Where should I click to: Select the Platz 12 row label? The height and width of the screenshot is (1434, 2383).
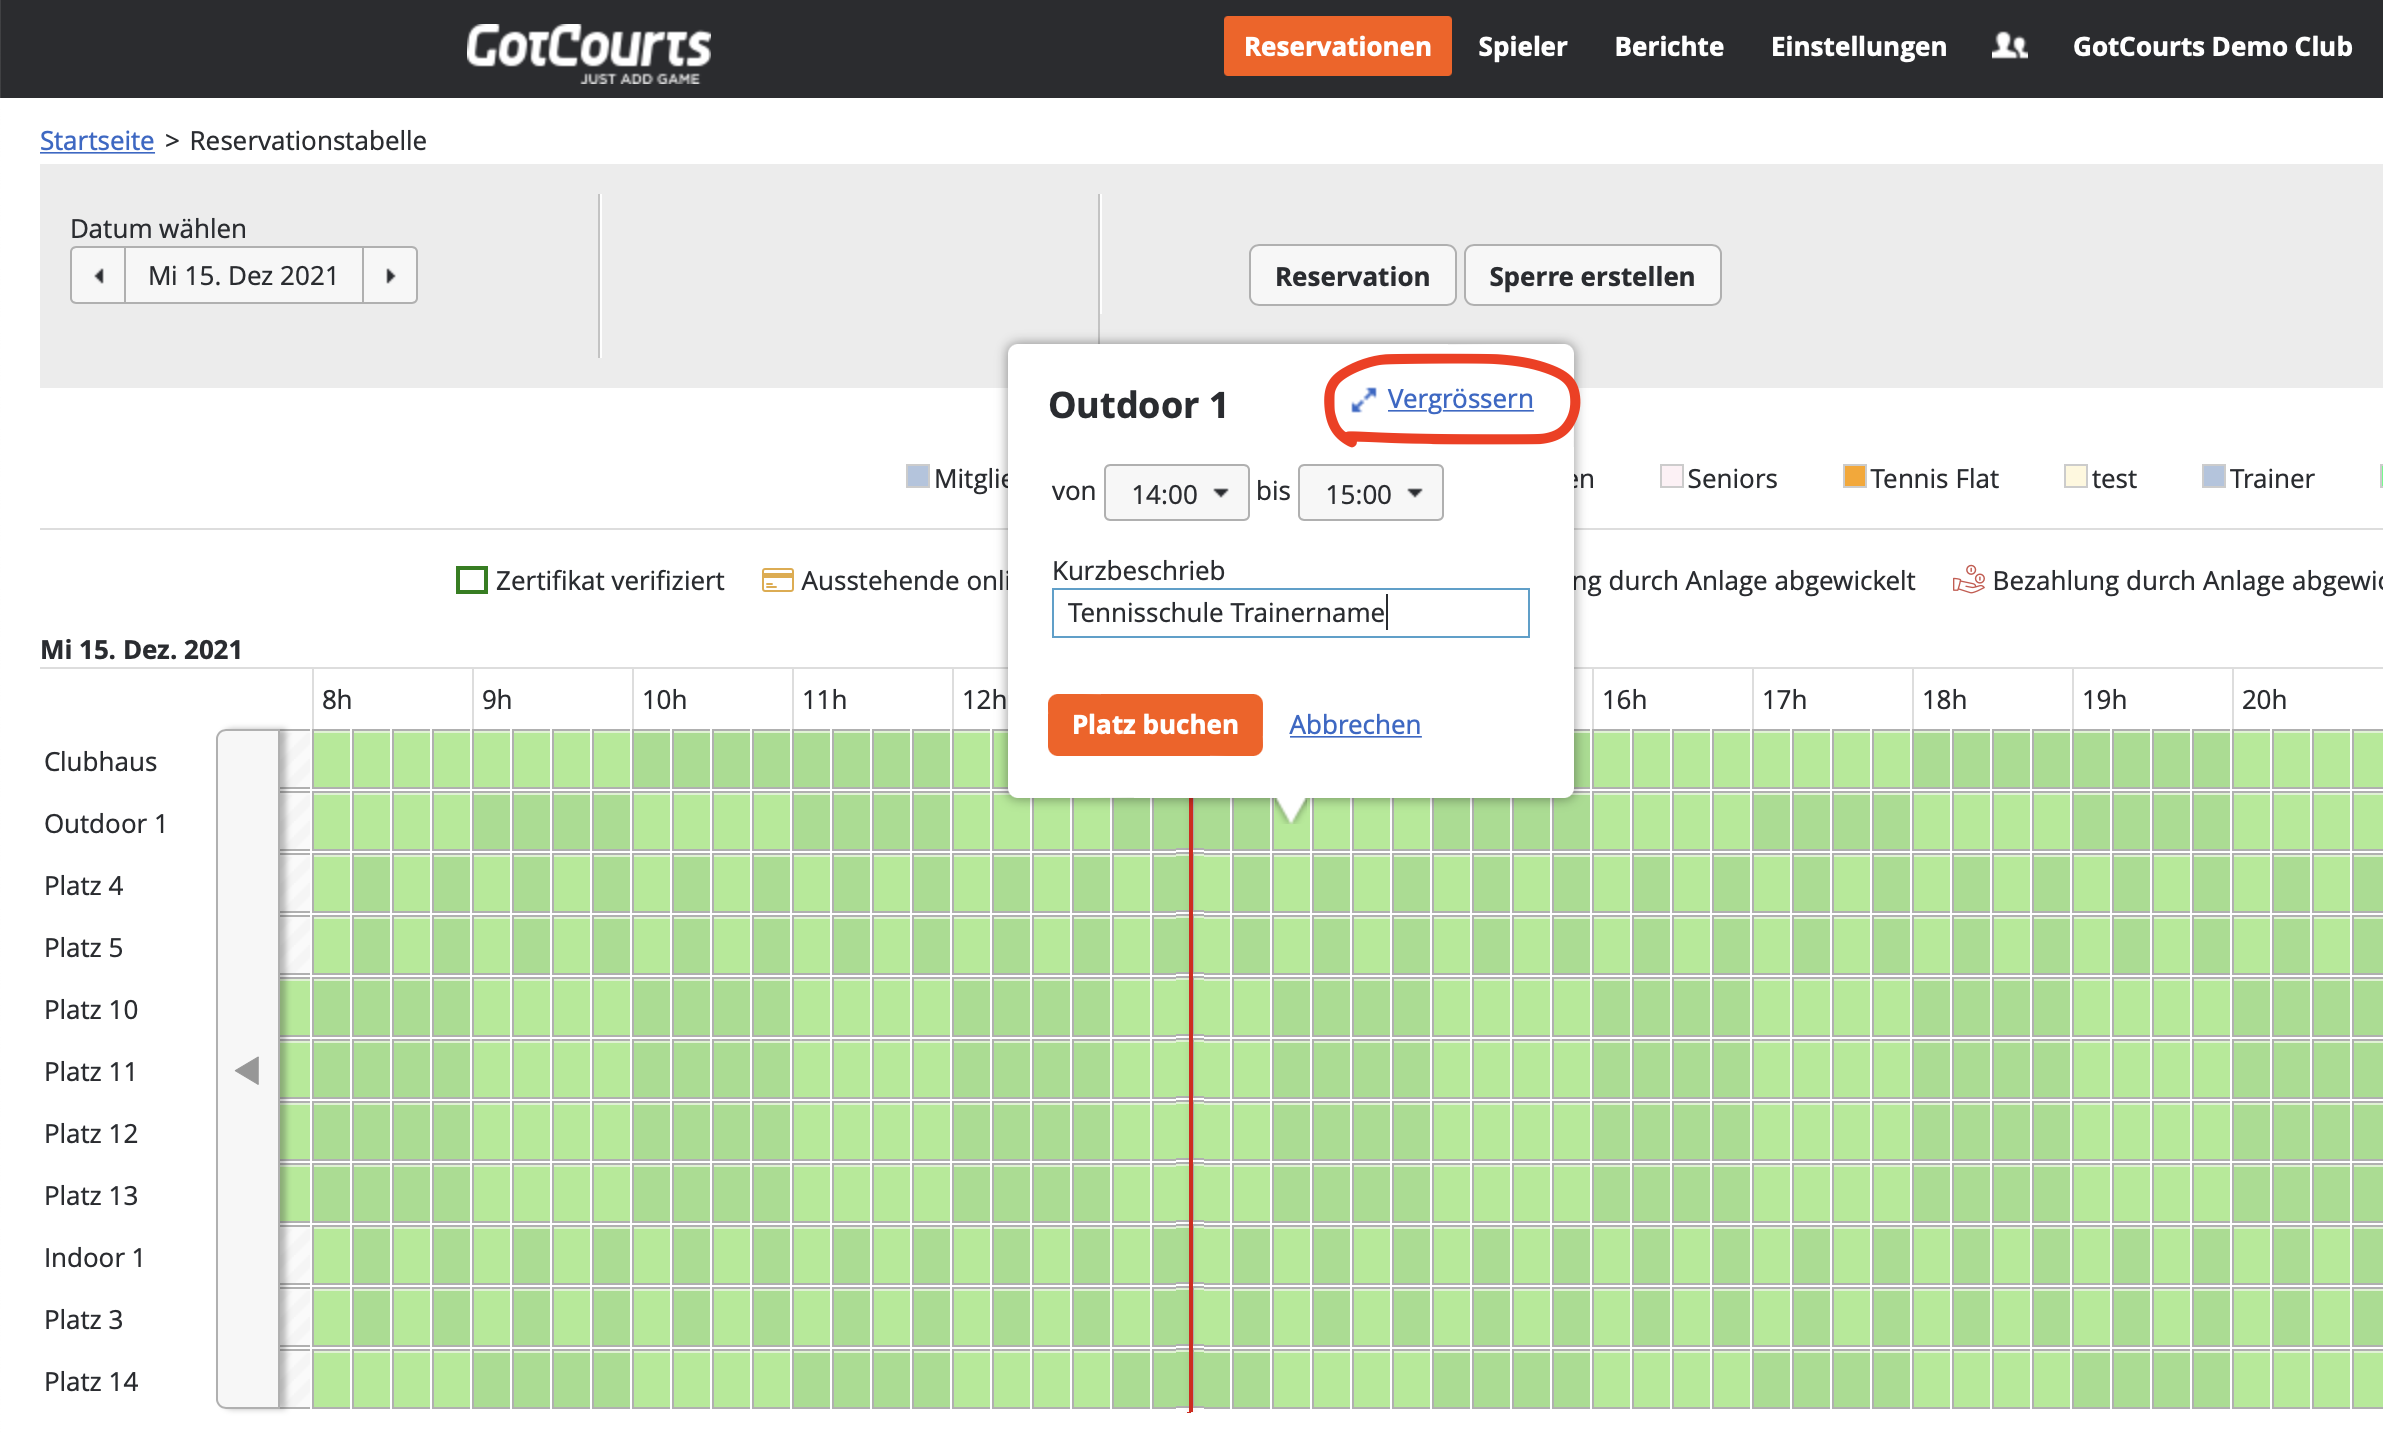point(90,1133)
